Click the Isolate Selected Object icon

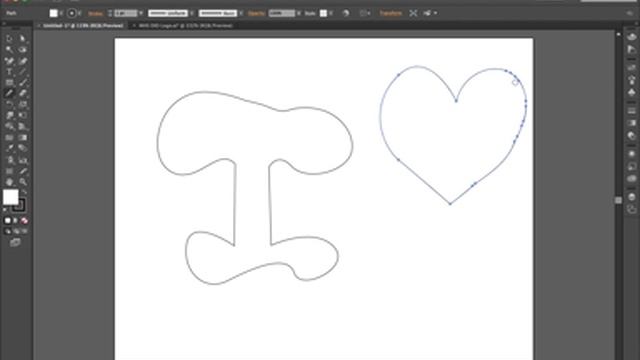[413, 13]
